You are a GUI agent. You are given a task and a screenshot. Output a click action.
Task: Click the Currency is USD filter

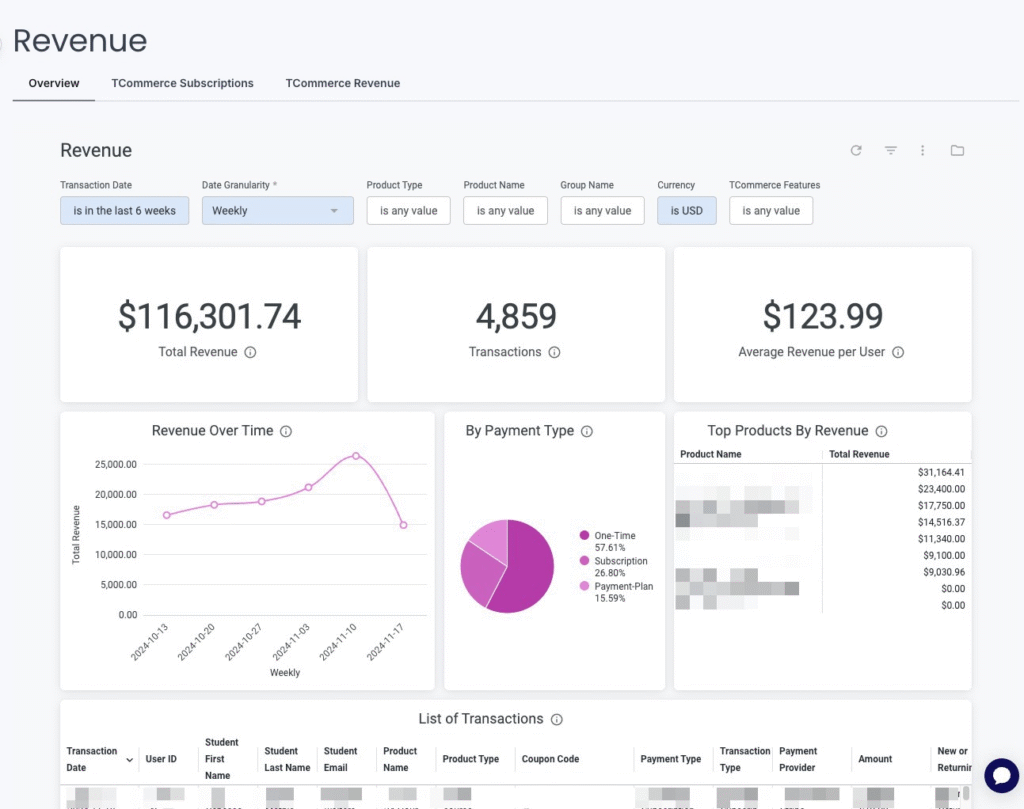[686, 211]
